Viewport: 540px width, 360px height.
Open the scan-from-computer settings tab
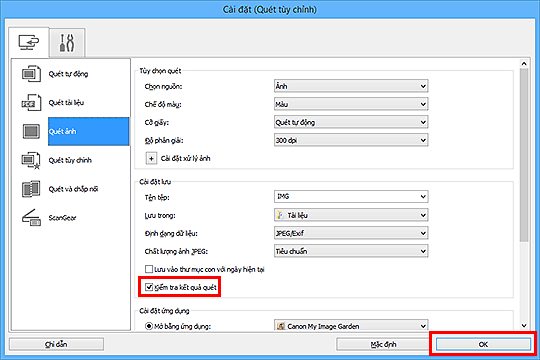coord(29,42)
